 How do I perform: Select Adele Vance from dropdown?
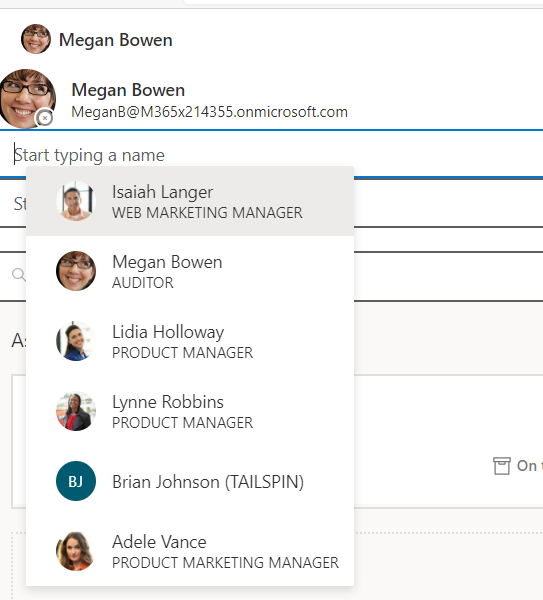[x=190, y=551]
